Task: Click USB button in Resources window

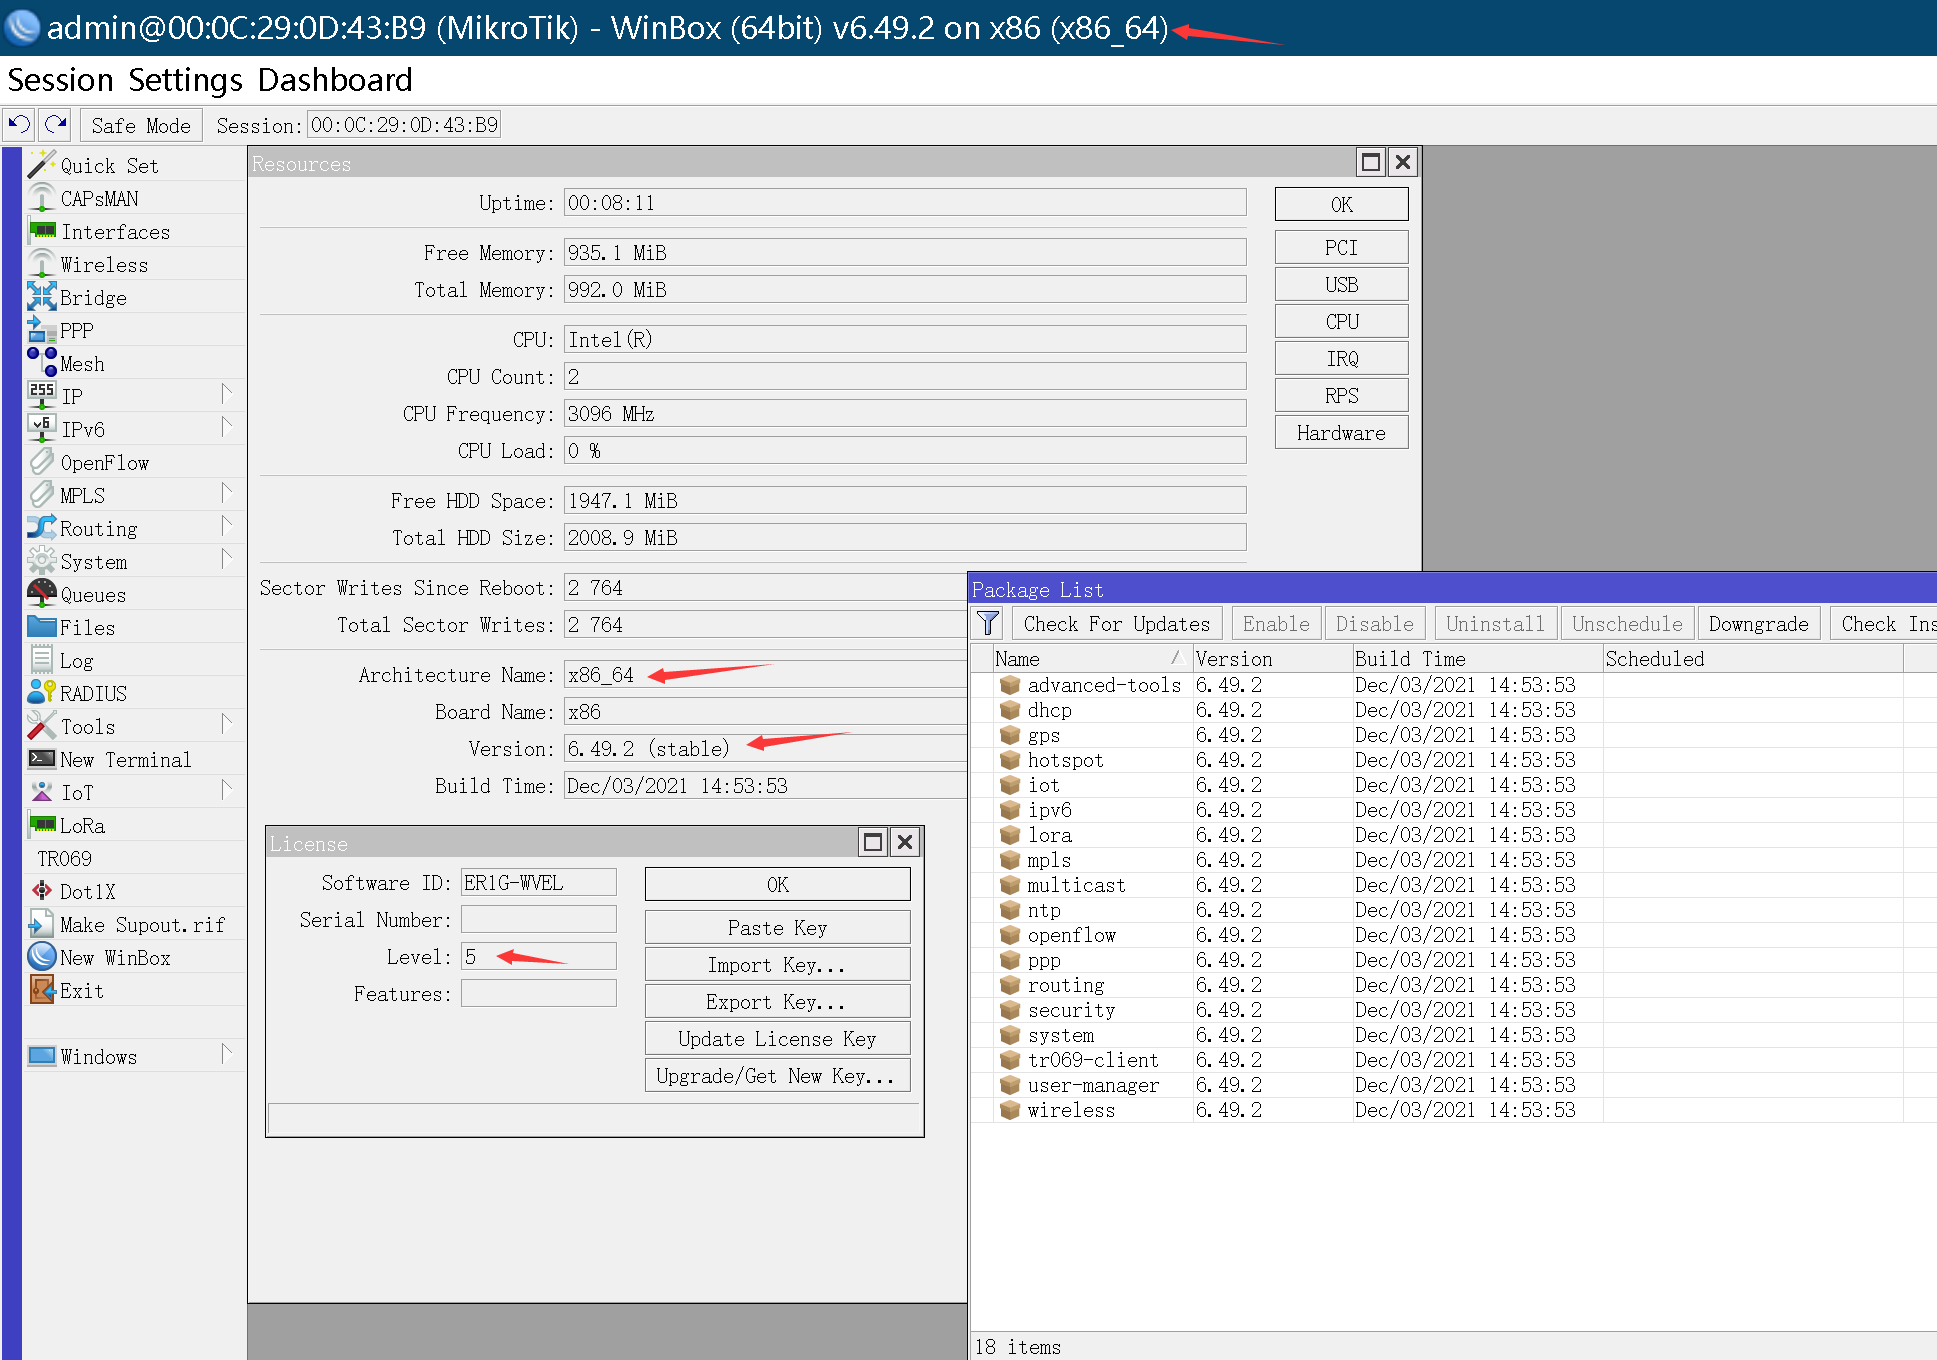Action: click(x=1341, y=284)
